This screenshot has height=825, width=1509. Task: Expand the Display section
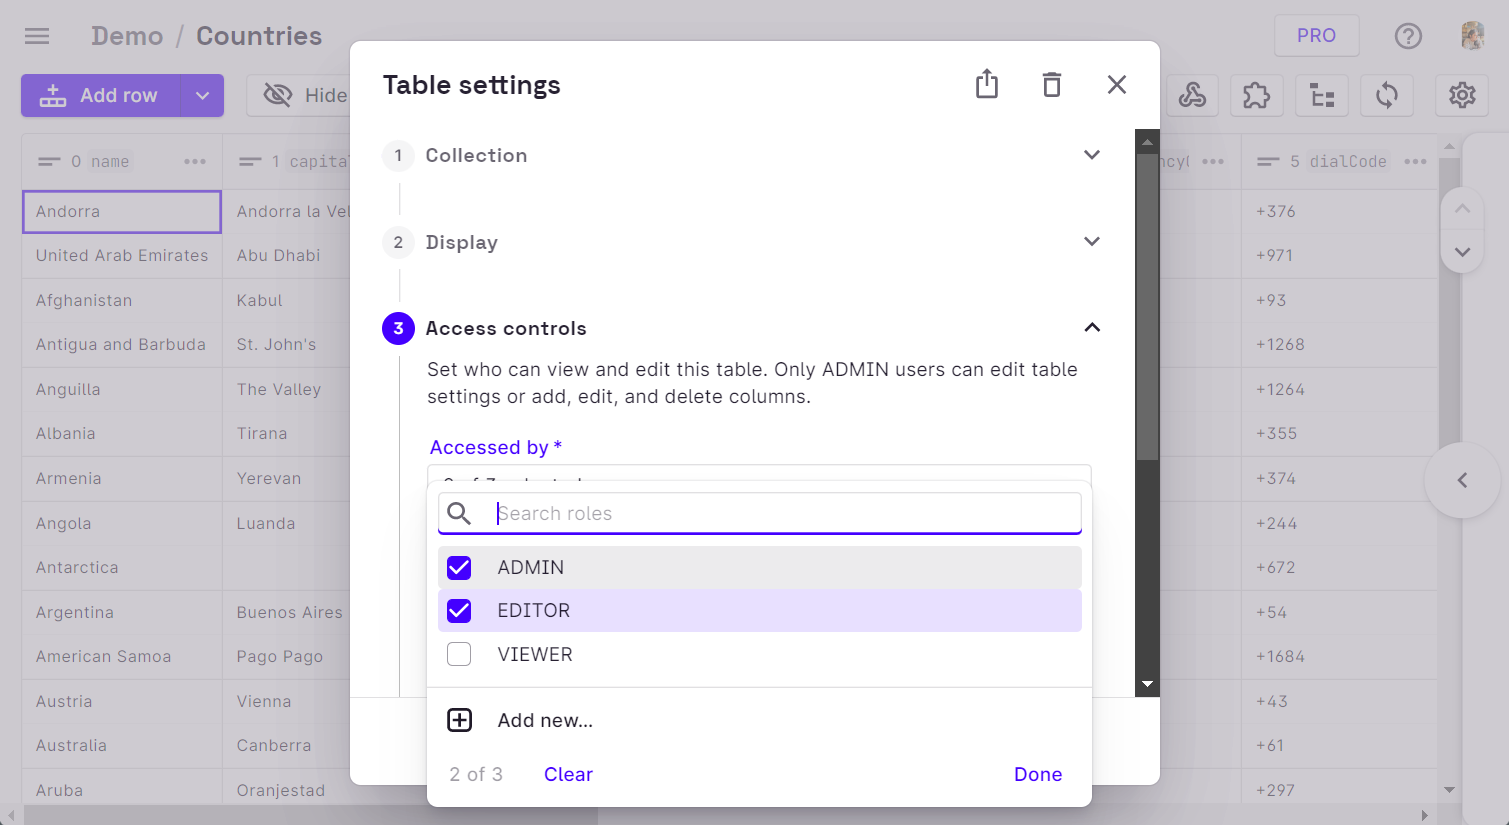1092,242
